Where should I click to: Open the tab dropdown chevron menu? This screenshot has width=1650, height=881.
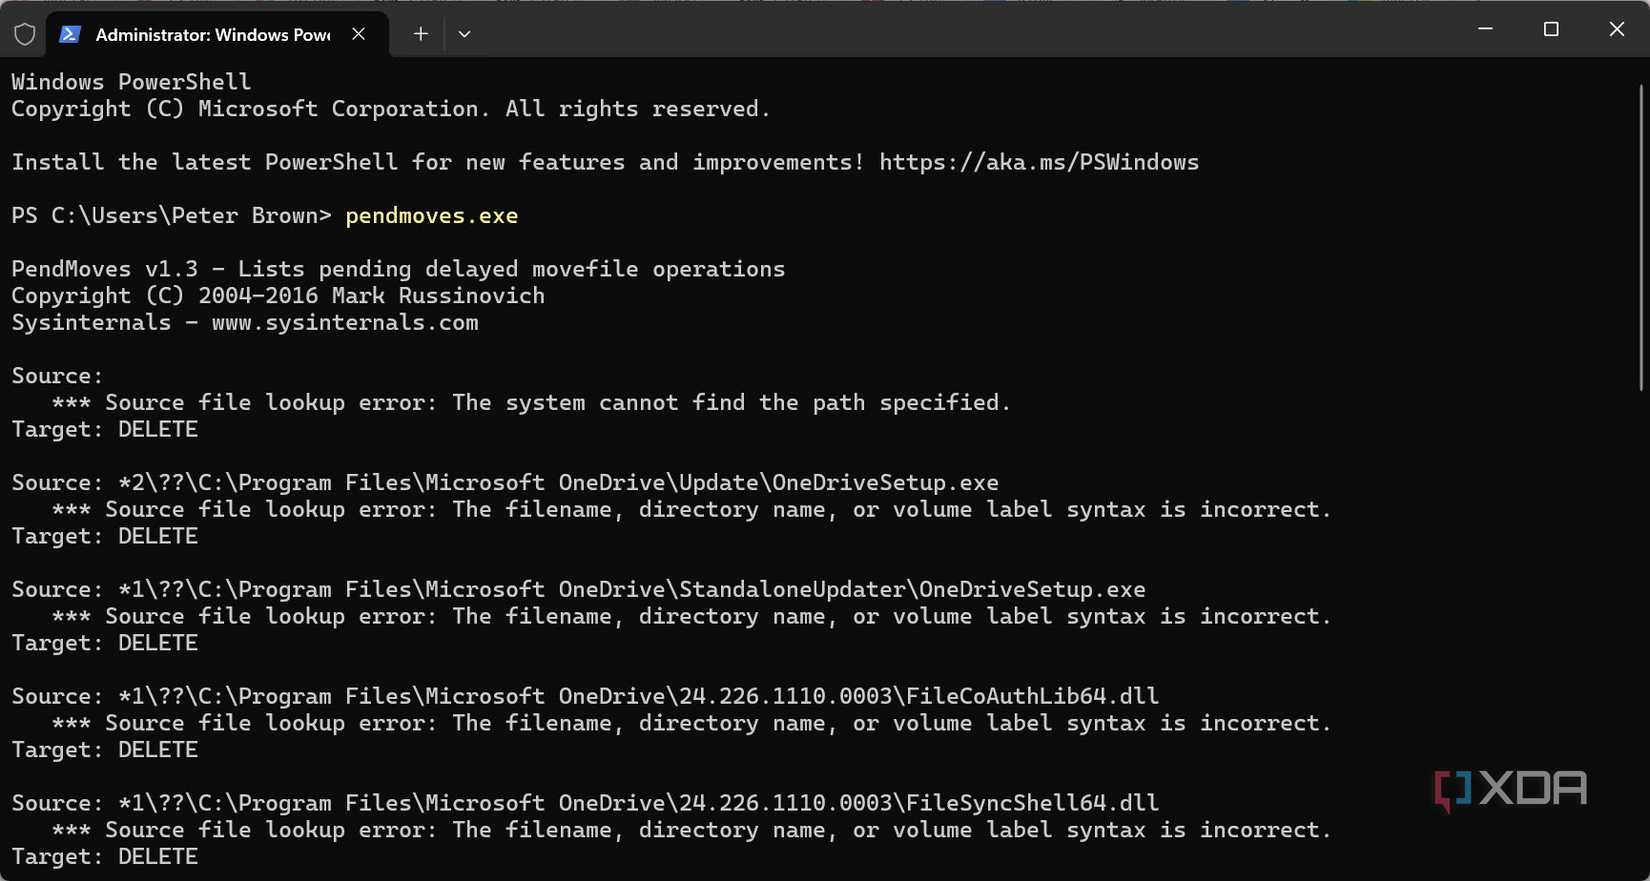[464, 33]
